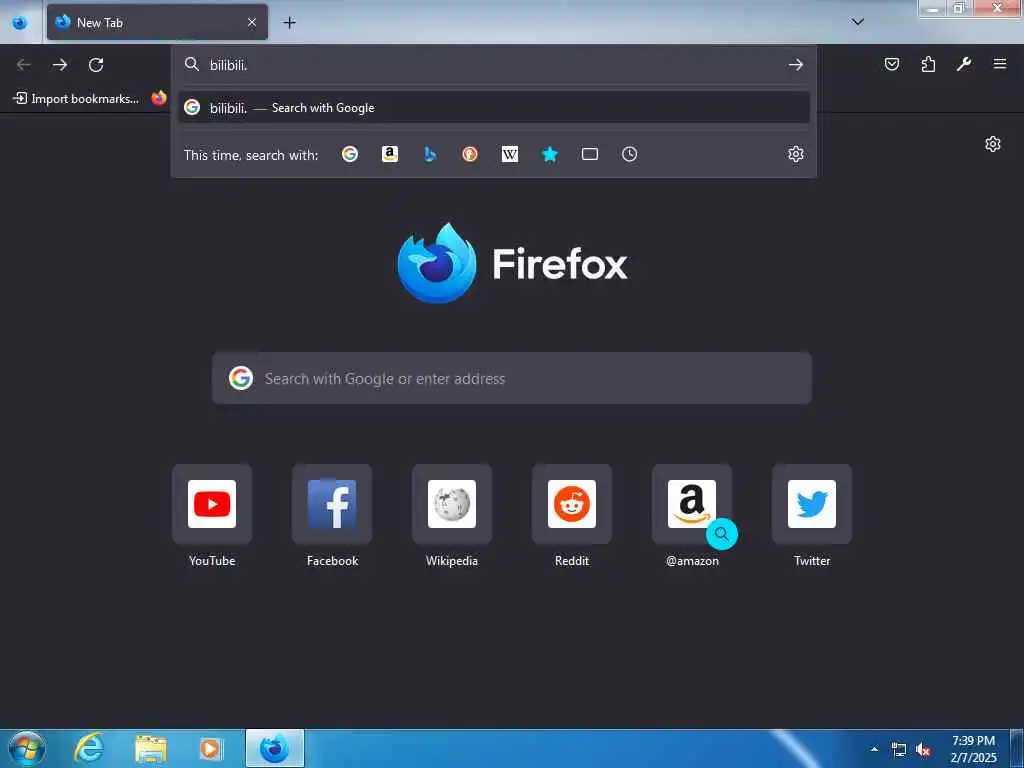Search this time in History

630,154
